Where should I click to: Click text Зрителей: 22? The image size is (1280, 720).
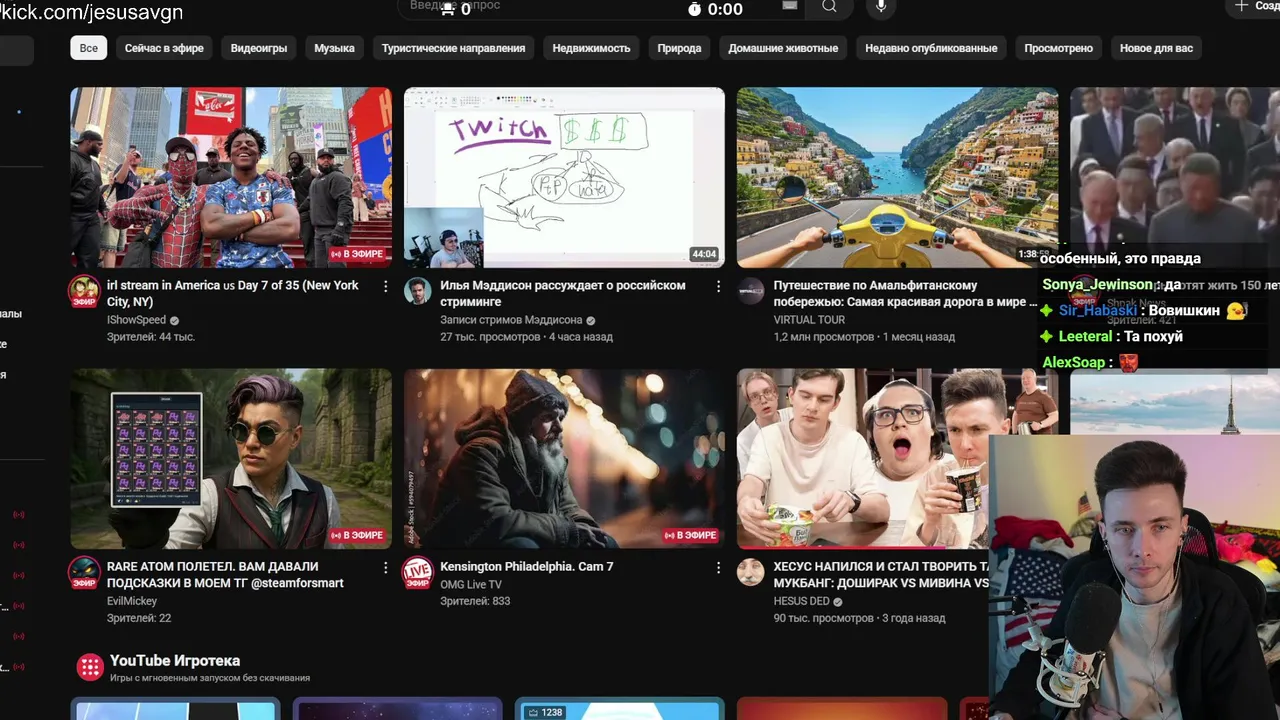tap(139, 618)
